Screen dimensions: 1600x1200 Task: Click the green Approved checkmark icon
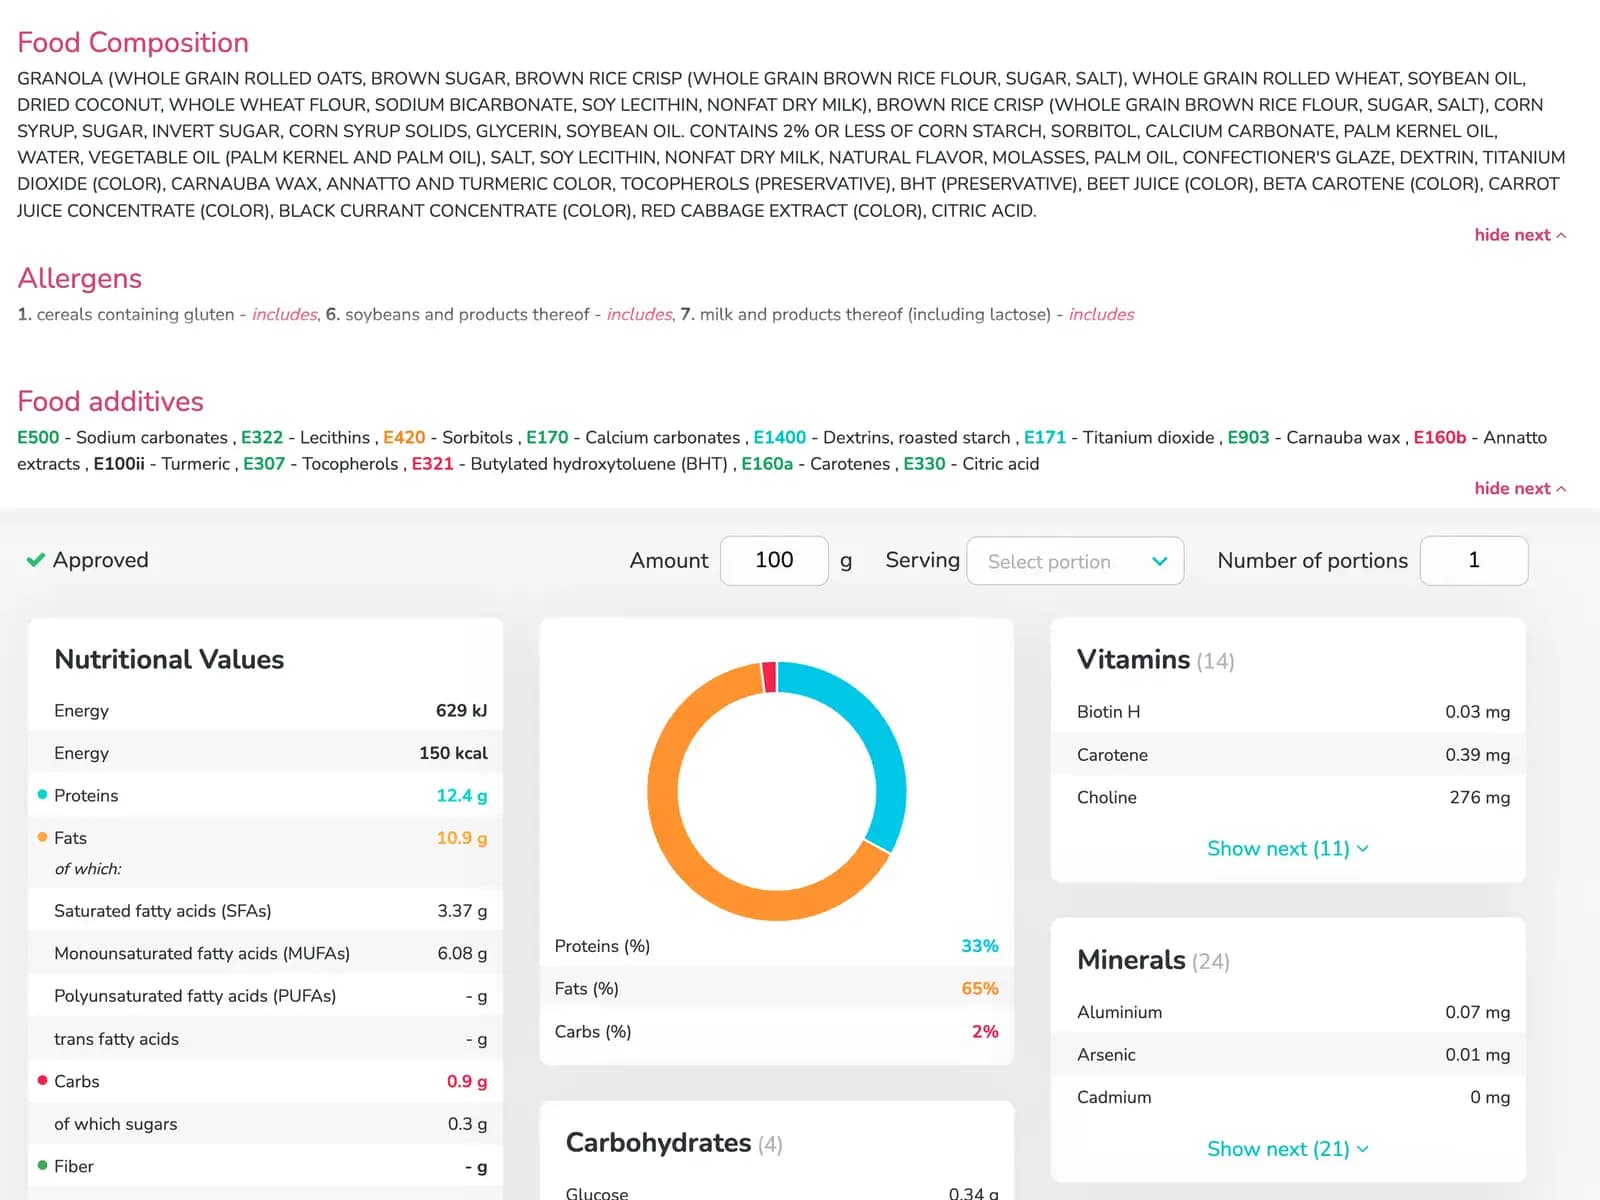(x=35, y=560)
